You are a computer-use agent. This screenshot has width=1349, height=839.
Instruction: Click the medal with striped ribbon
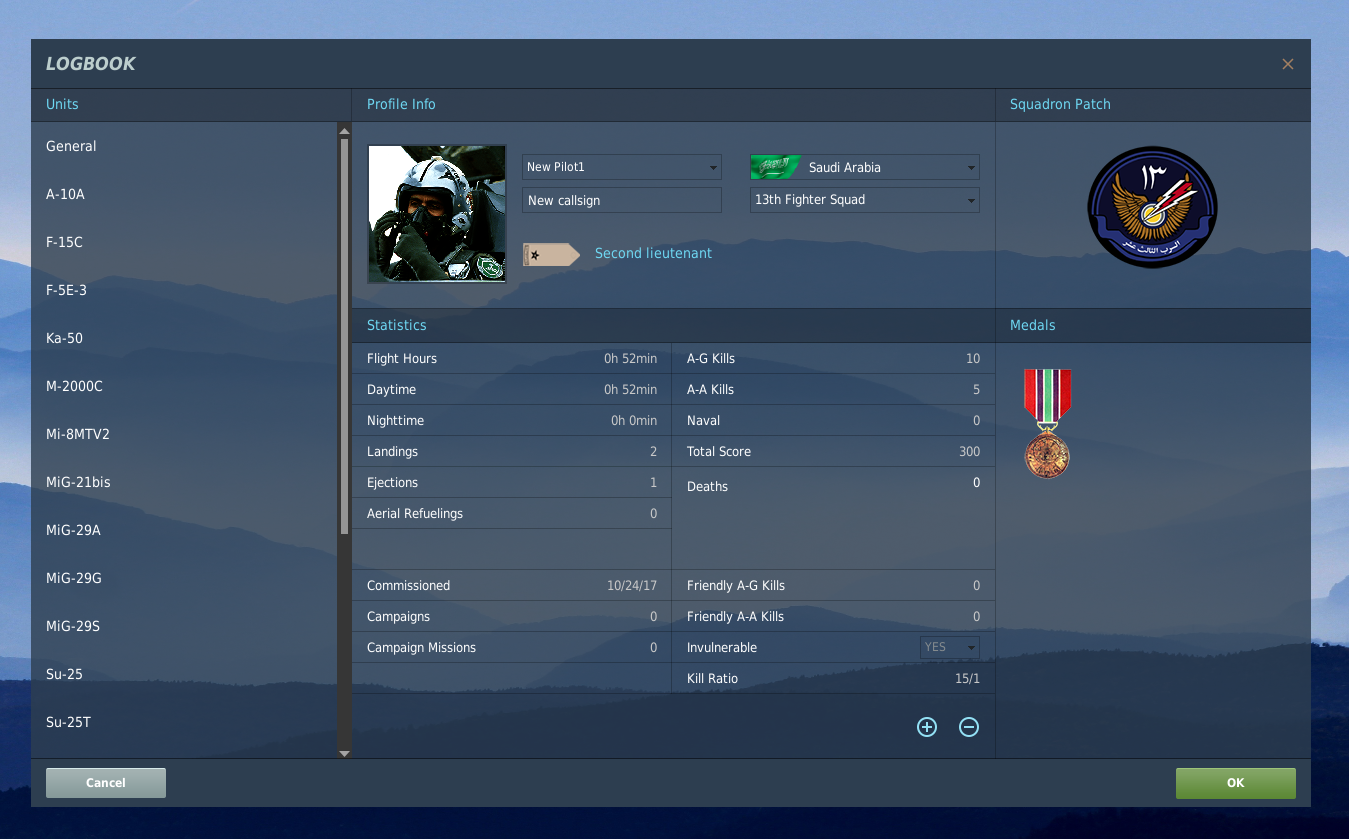click(1047, 423)
